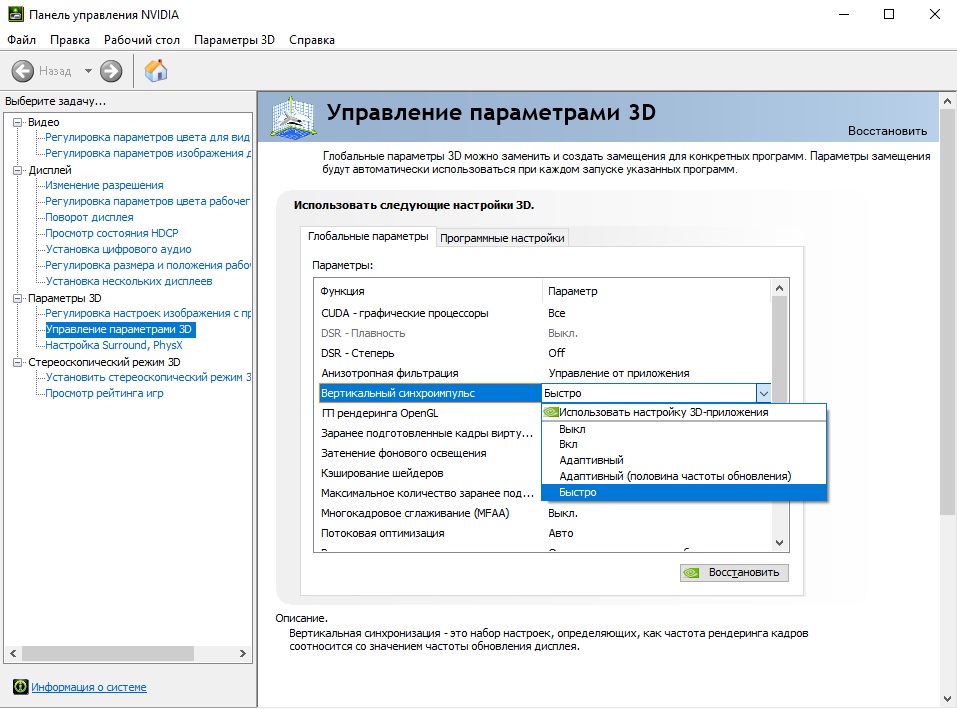Viewport: 957px width, 709px height.
Task: Open Регулировка параметров цвета для видео
Action: coord(148,137)
